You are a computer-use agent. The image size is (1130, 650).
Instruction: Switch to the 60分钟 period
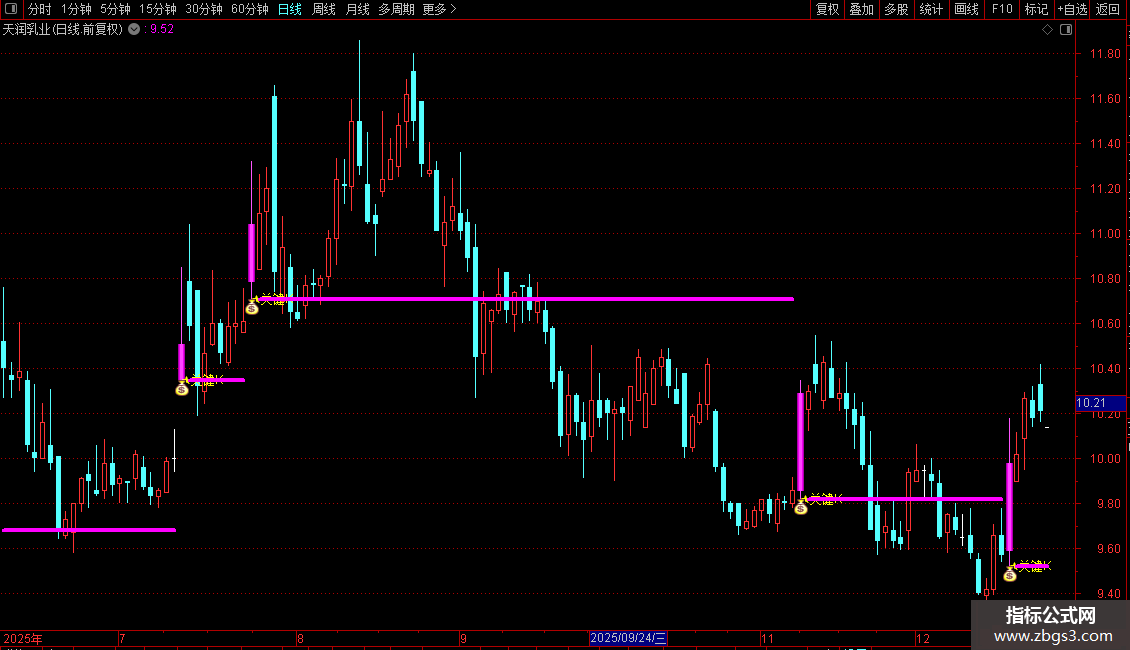tap(249, 9)
